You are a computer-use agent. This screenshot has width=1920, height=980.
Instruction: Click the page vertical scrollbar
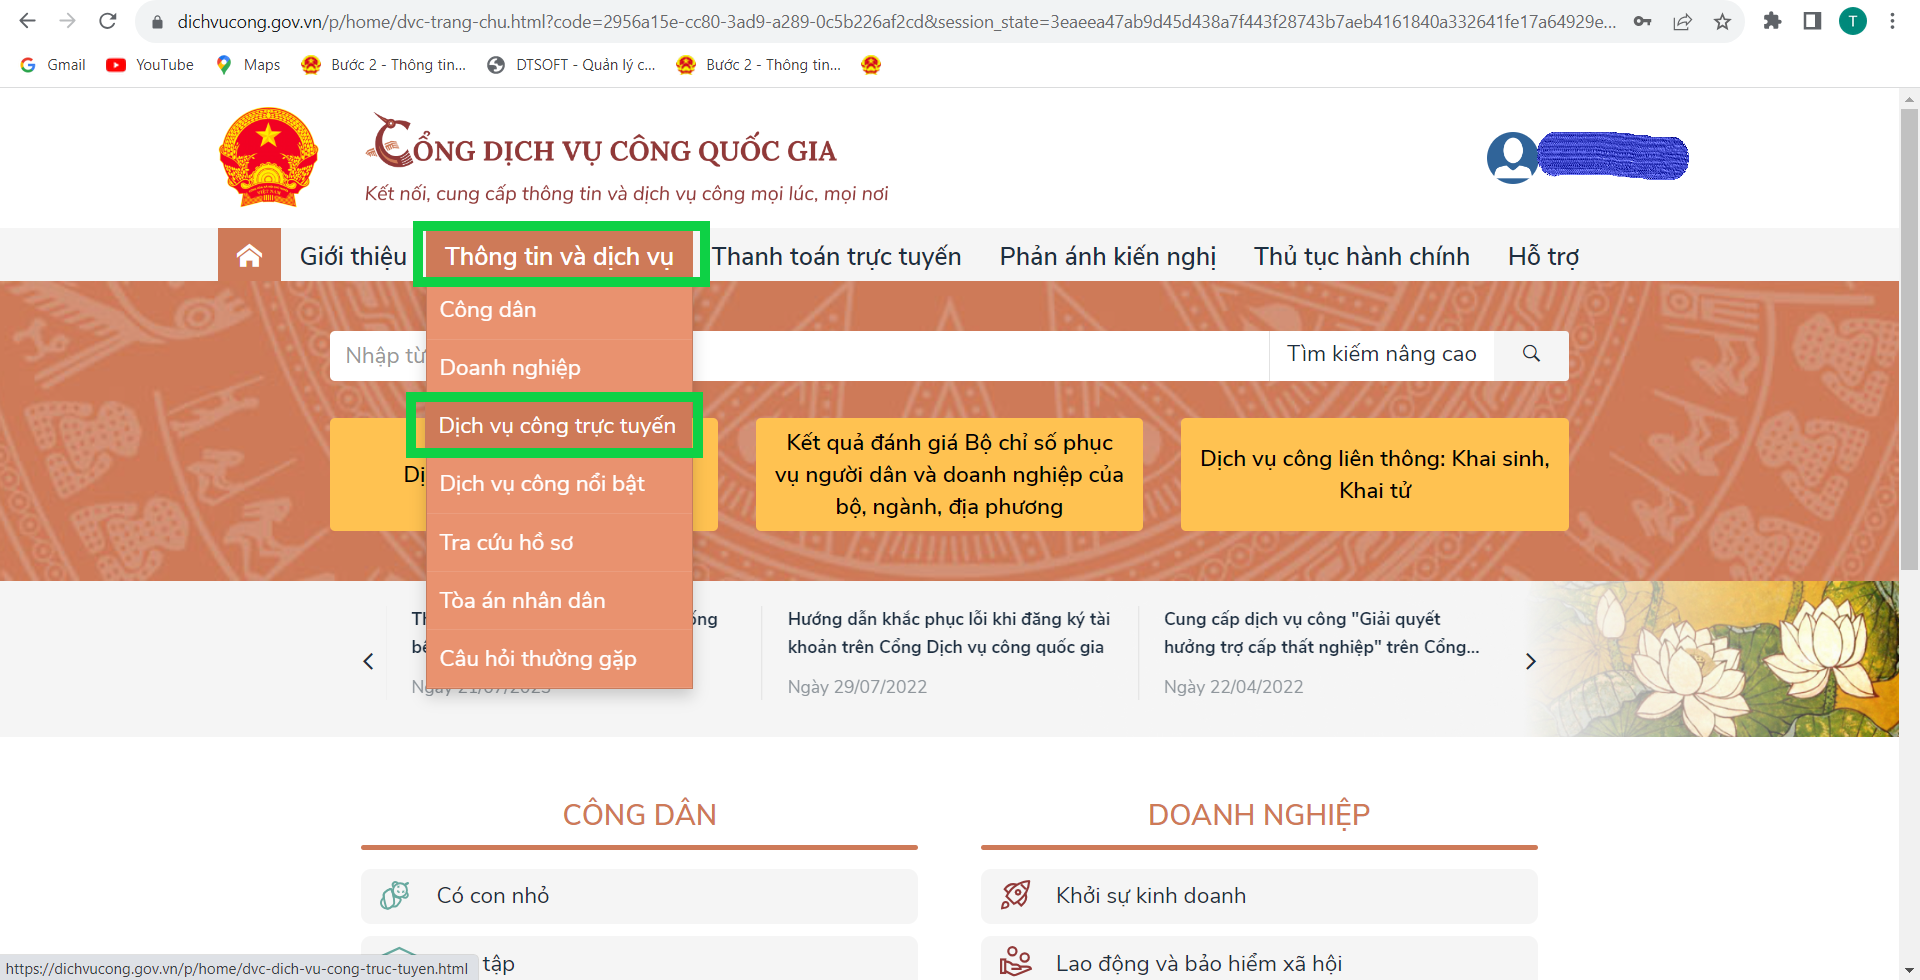(1909, 340)
